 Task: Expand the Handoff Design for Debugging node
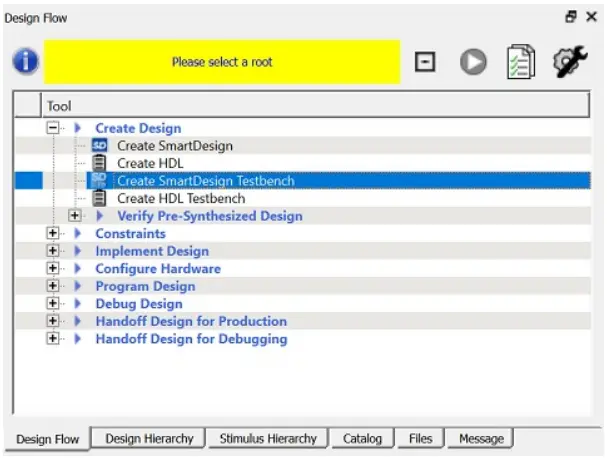(53, 338)
